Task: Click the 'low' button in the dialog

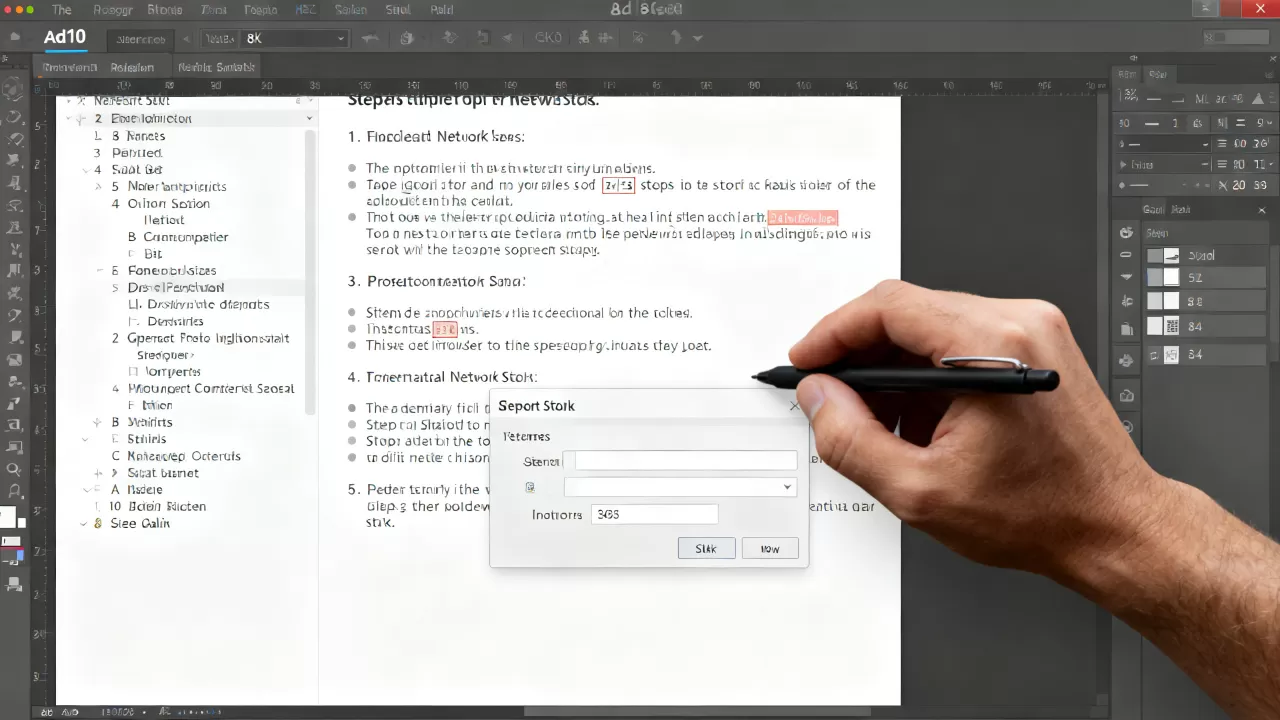Action: [770, 548]
